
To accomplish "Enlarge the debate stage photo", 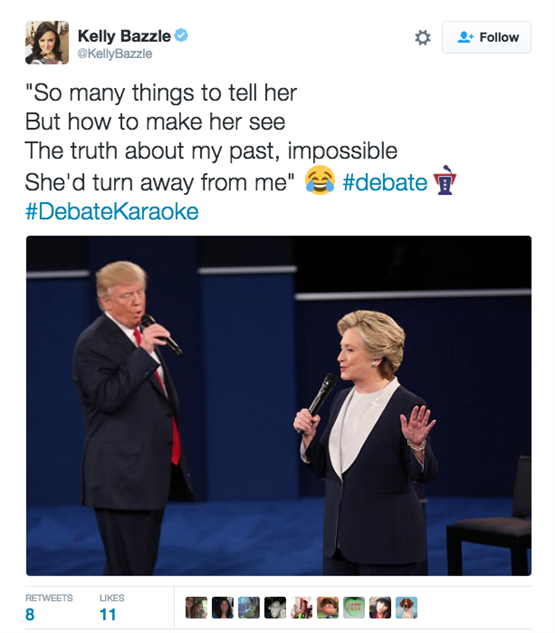I will pos(279,405).
